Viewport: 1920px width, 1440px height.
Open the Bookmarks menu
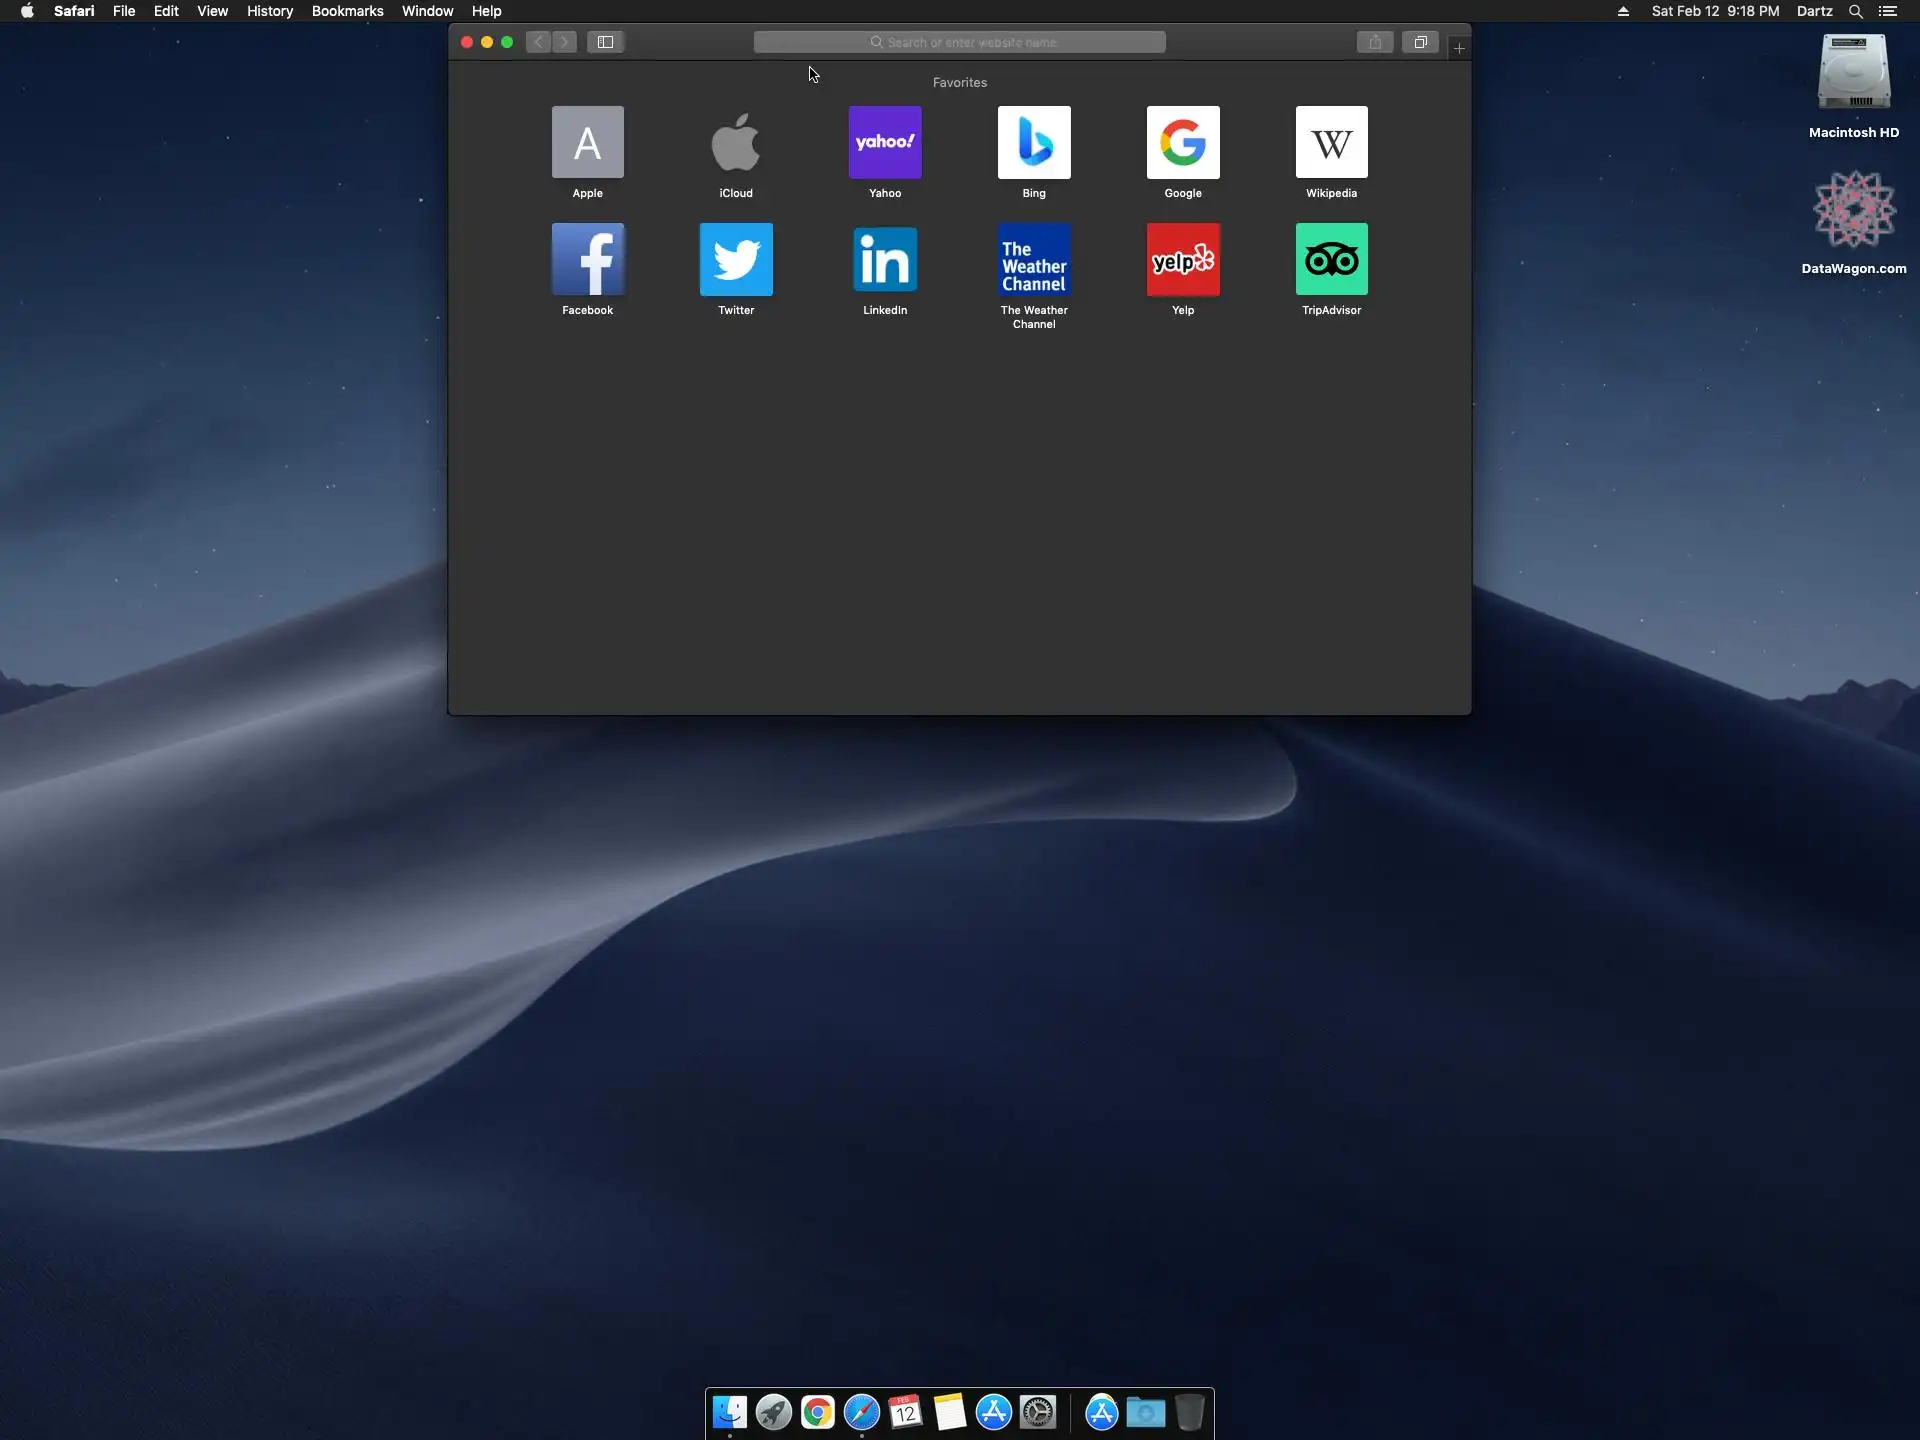[x=347, y=11]
